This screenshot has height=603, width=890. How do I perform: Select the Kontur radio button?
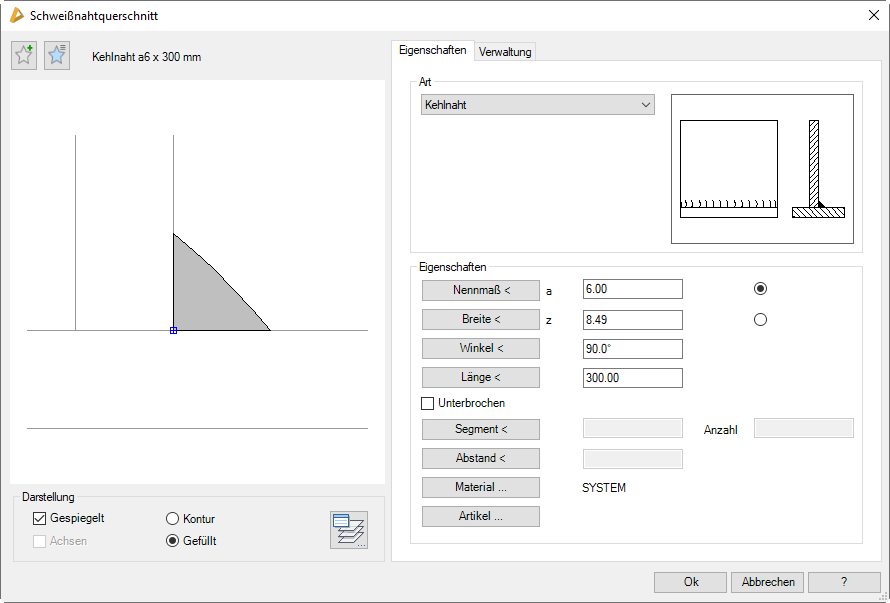(x=172, y=519)
